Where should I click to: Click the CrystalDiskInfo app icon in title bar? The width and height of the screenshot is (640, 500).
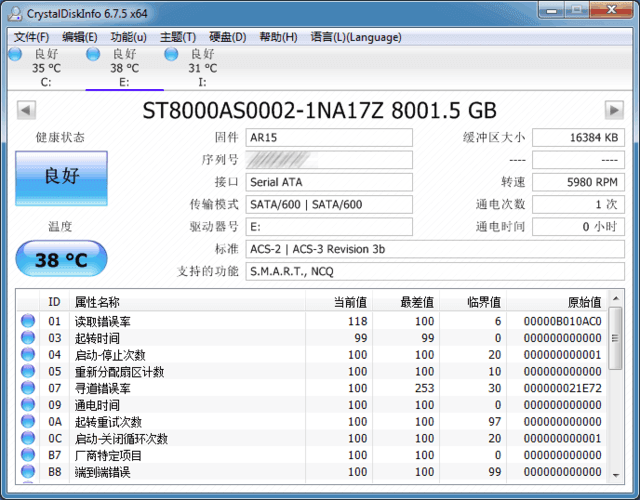point(15,13)
